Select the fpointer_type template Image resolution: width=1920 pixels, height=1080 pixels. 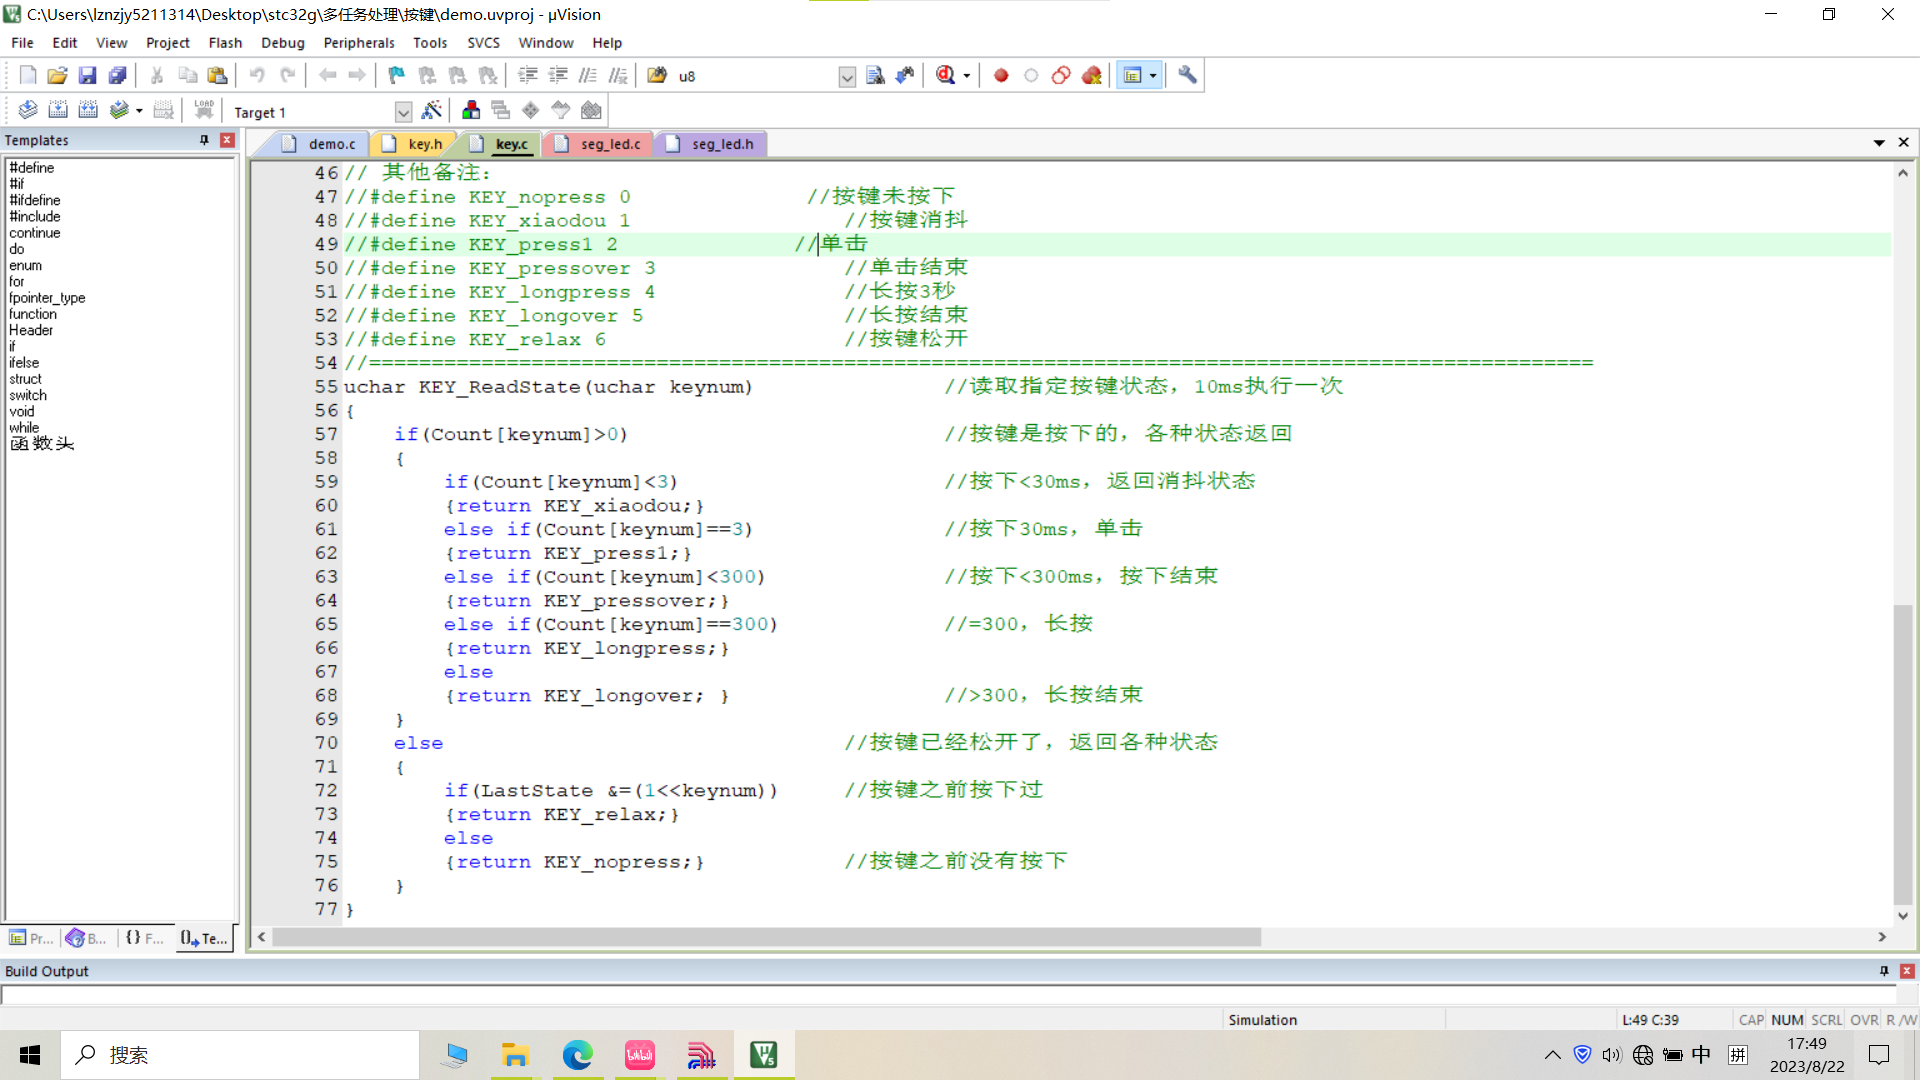coord(47,298)
